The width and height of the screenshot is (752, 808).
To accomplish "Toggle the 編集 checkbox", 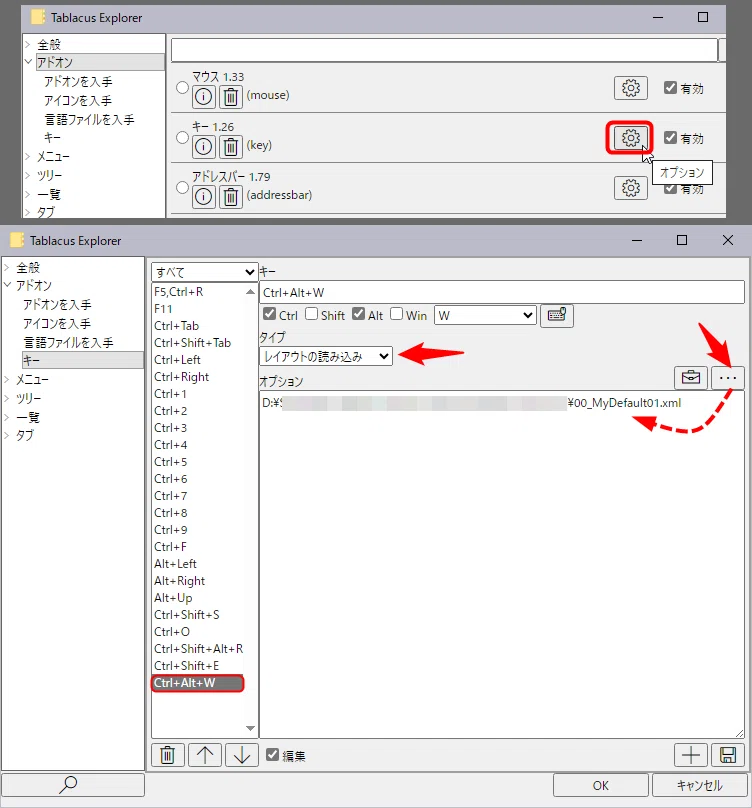I will pos(272,754).
